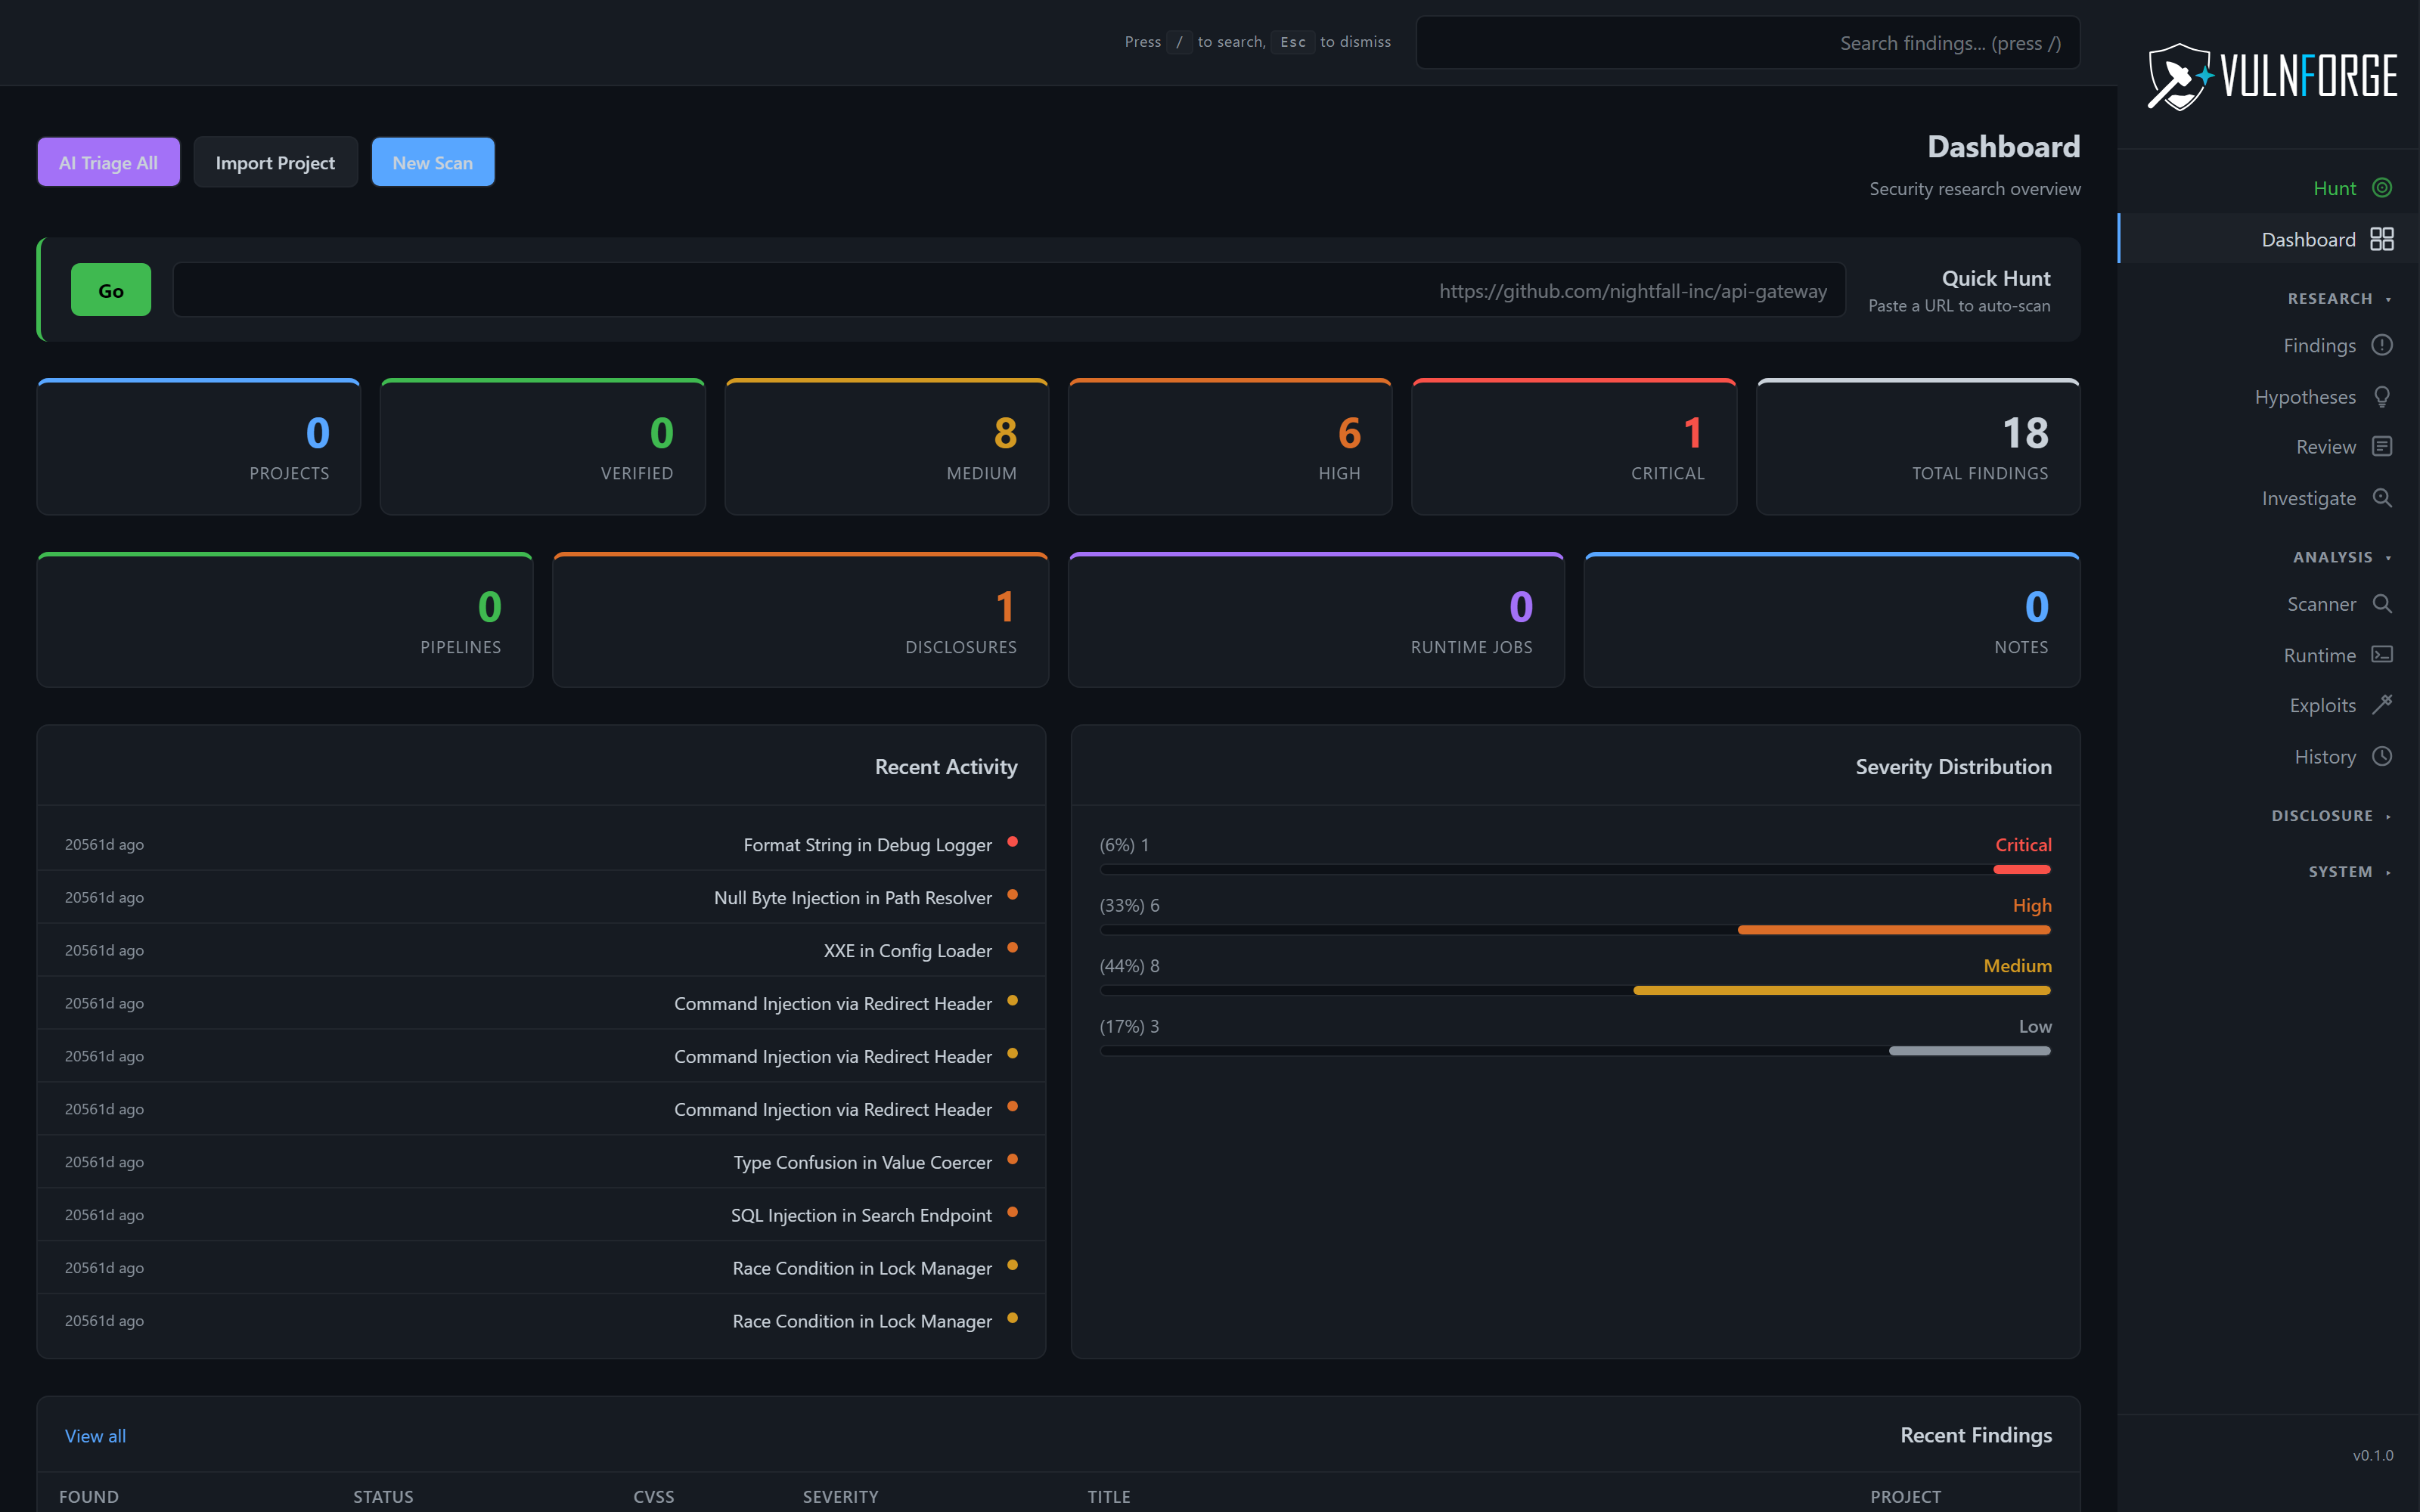Open Scanner using its search icon
Image resolution: width=2420 pixels, height=1512 pixels.
(2383, 604)
